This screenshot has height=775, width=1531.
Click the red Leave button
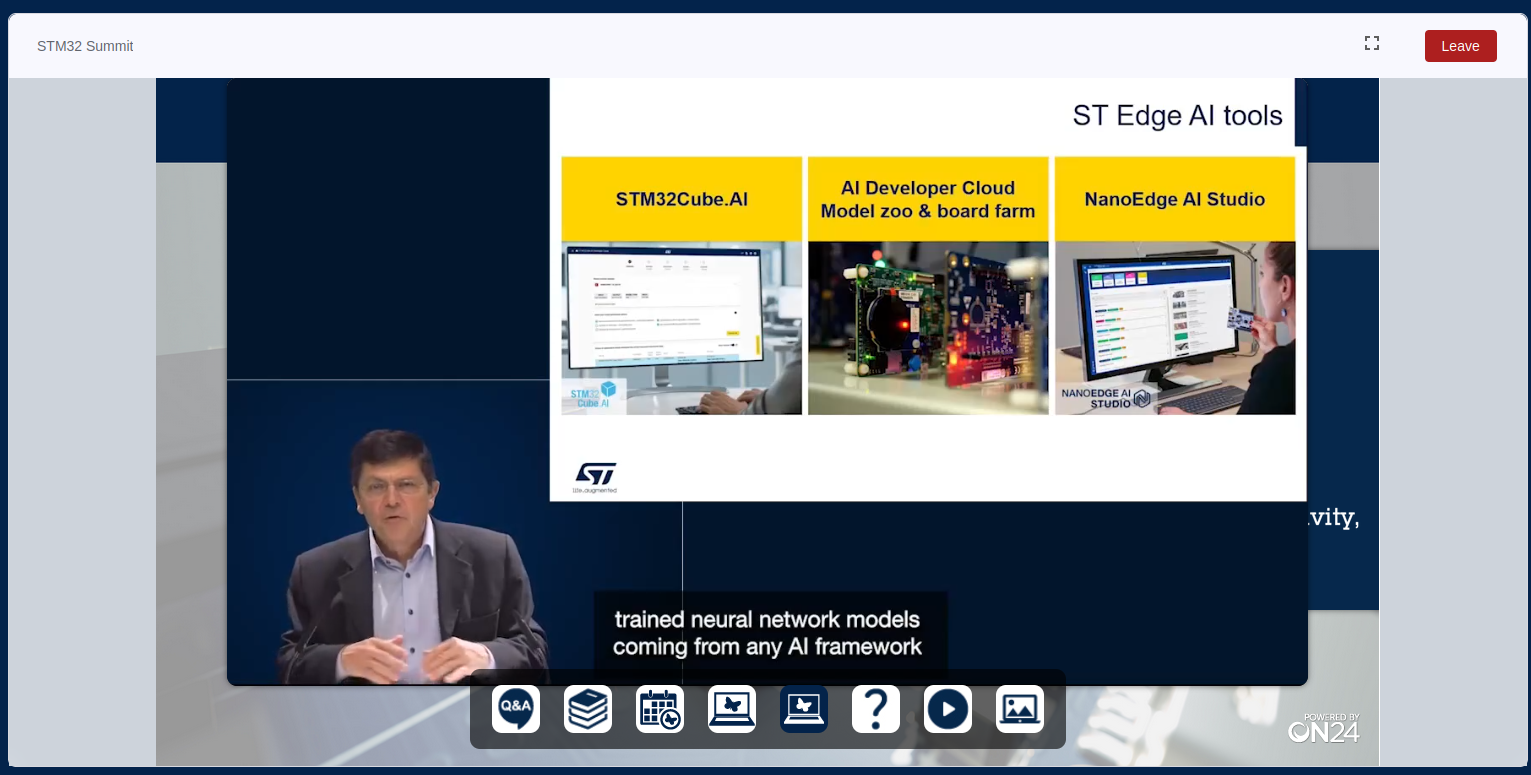pyautogui.click(x=1460, y=46)
